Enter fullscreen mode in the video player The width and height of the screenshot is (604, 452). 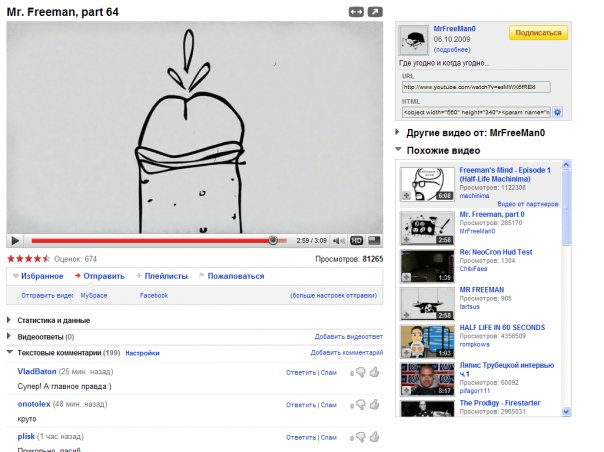373,241
